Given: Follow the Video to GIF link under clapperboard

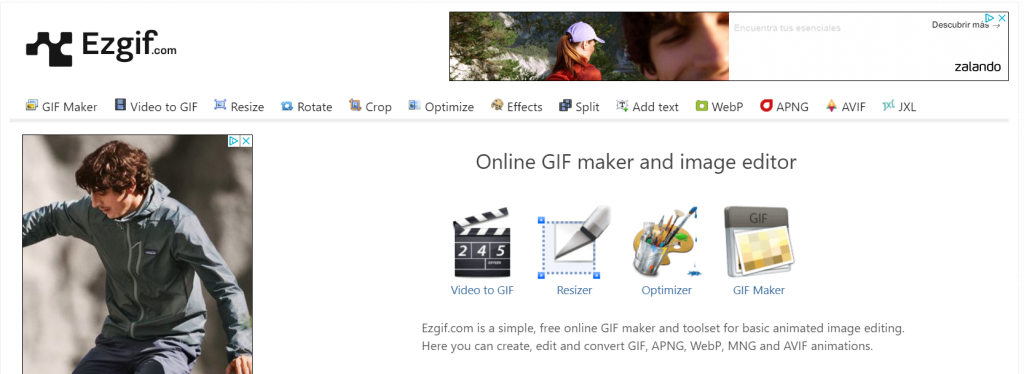Looking at the screenshot, I should [482, 290].
